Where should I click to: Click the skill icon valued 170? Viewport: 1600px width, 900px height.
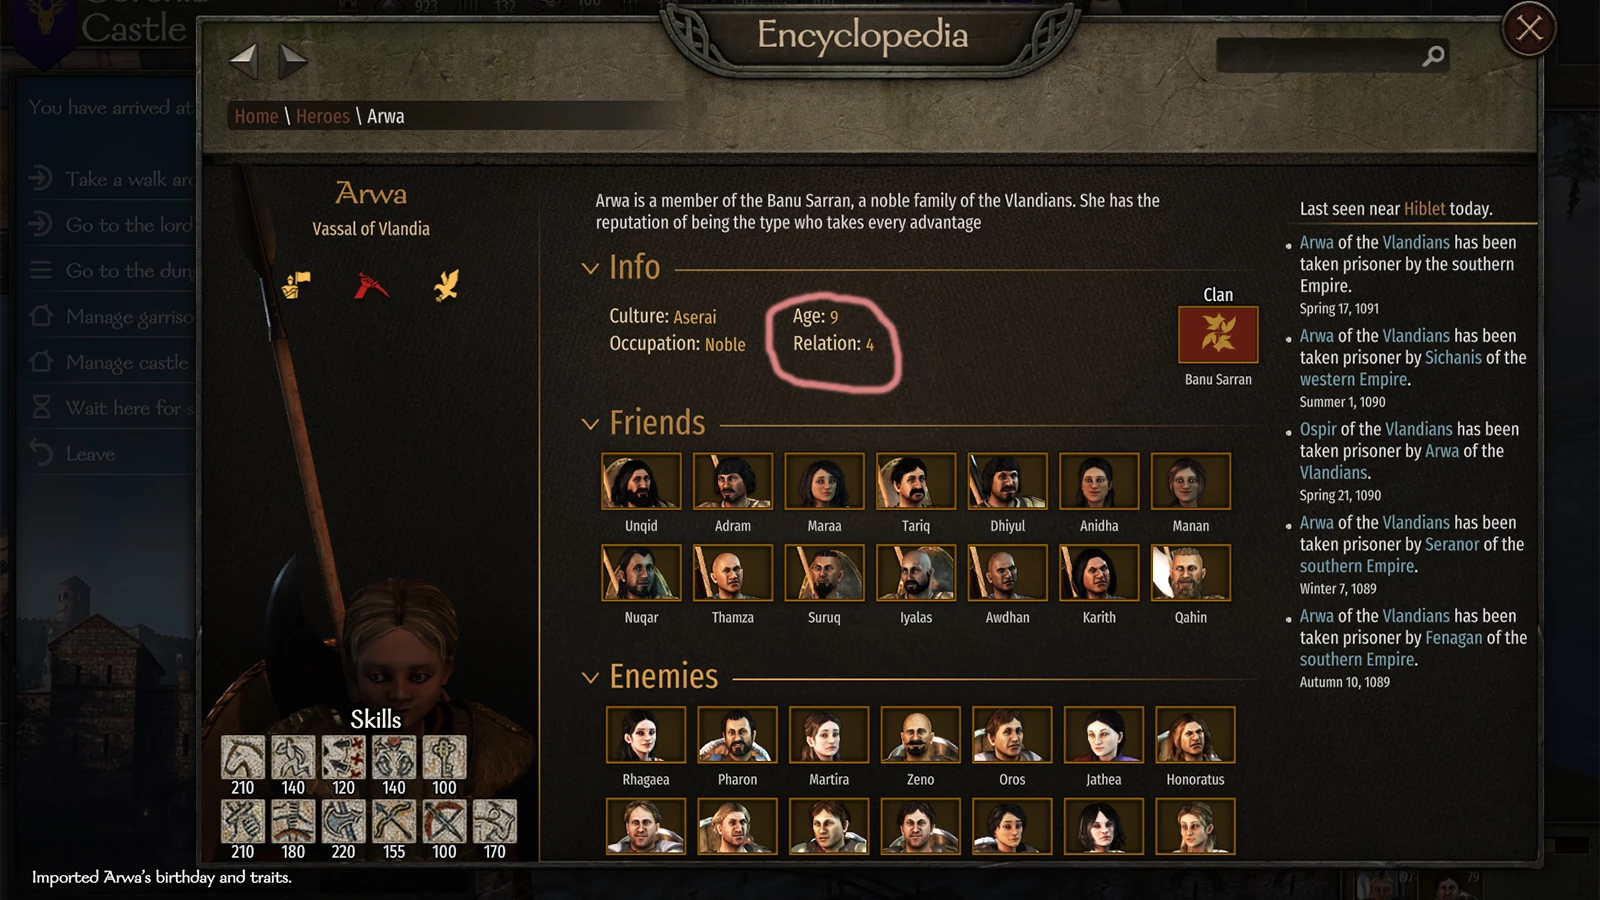point(495,821)
